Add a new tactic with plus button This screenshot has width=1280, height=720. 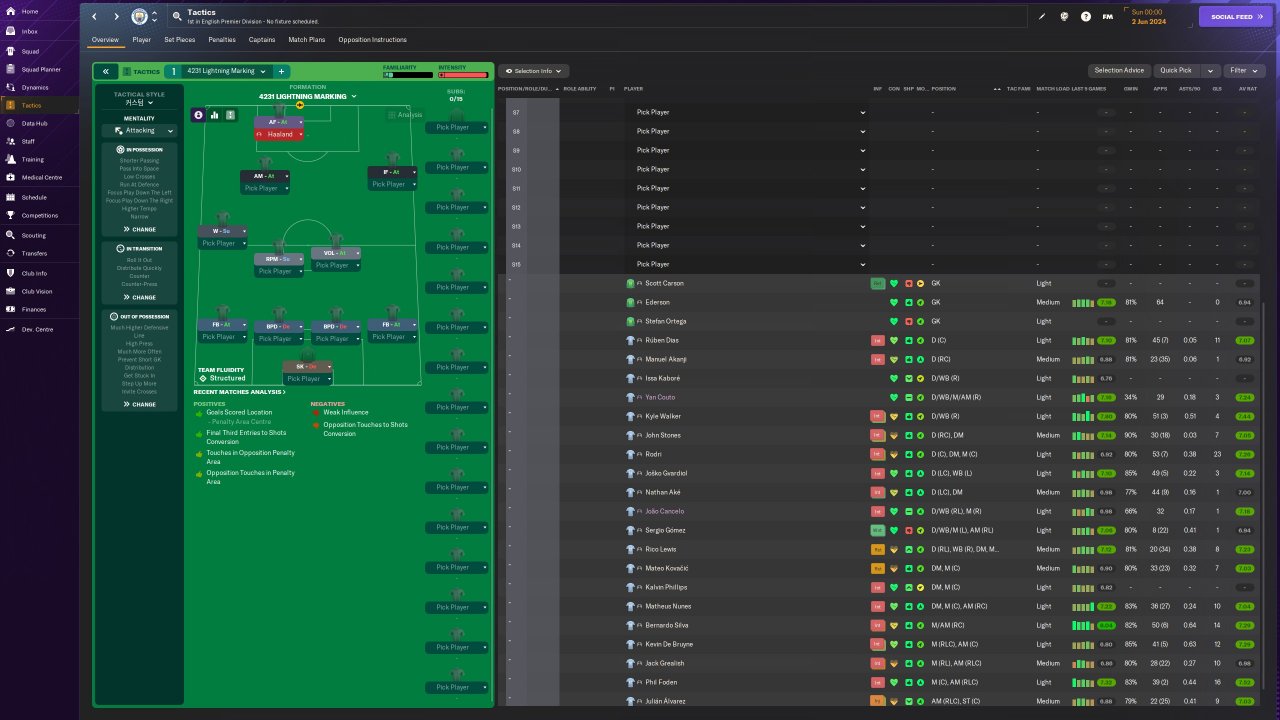(282, 72)
